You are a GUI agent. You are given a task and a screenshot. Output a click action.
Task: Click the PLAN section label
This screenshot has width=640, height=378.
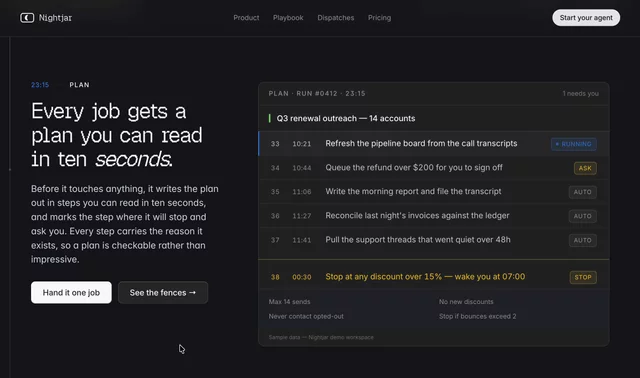(x=79, y=85)
